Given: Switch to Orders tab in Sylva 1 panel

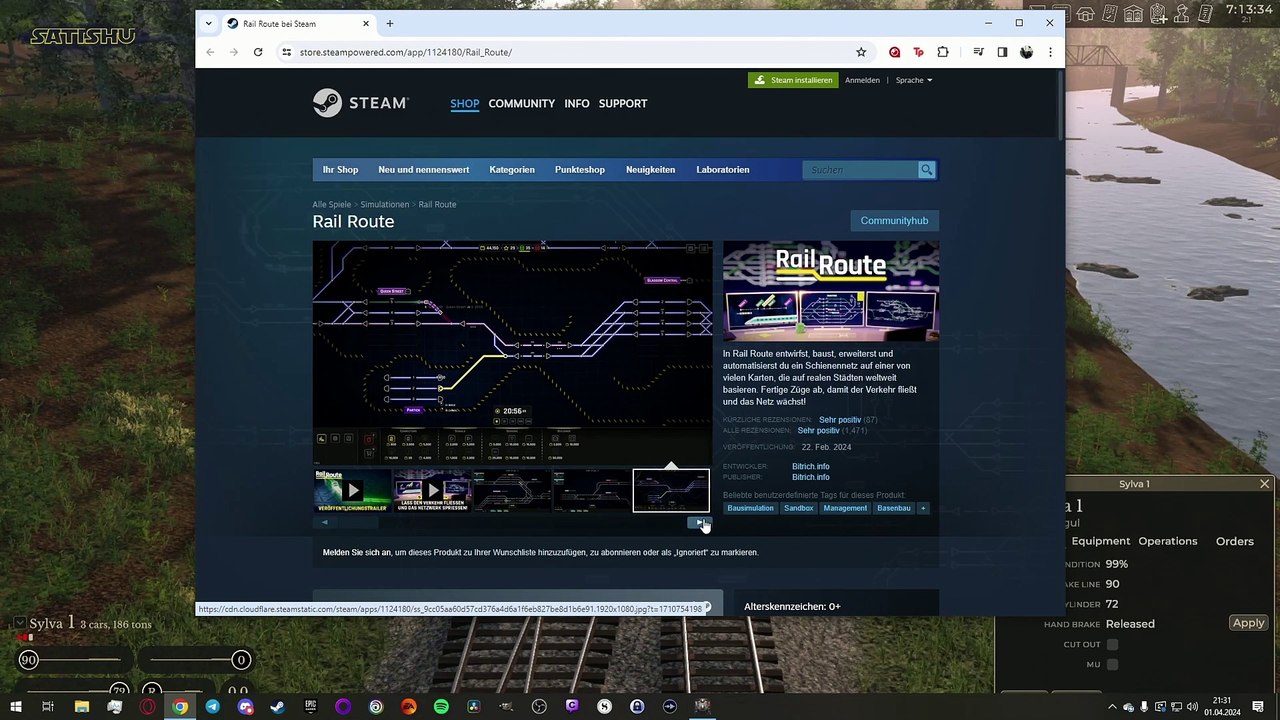Looking at the screenshot, I should (1235, 541).
